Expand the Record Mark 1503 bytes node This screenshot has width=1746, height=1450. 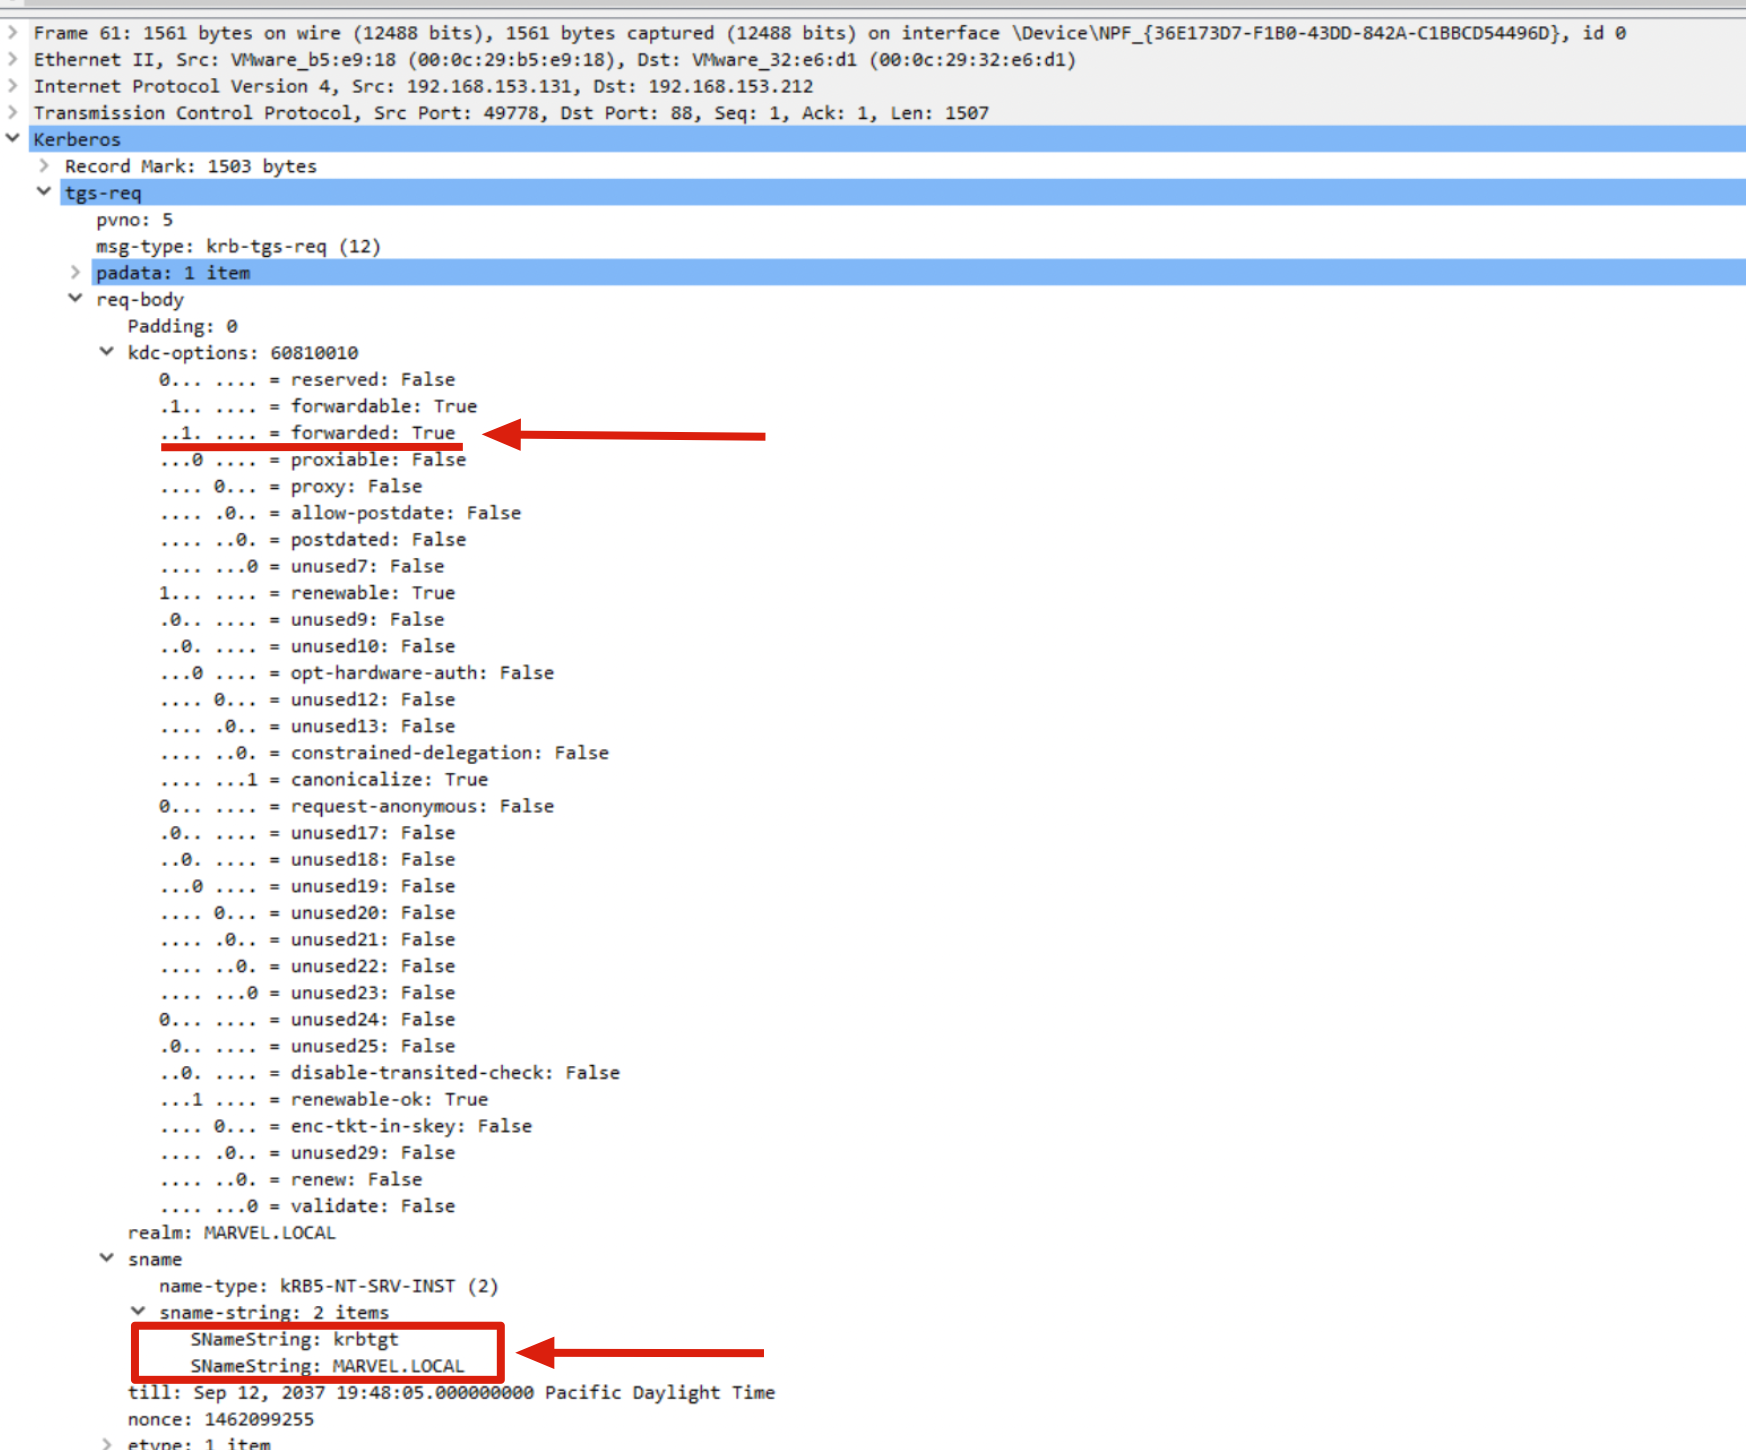(44, 166)
